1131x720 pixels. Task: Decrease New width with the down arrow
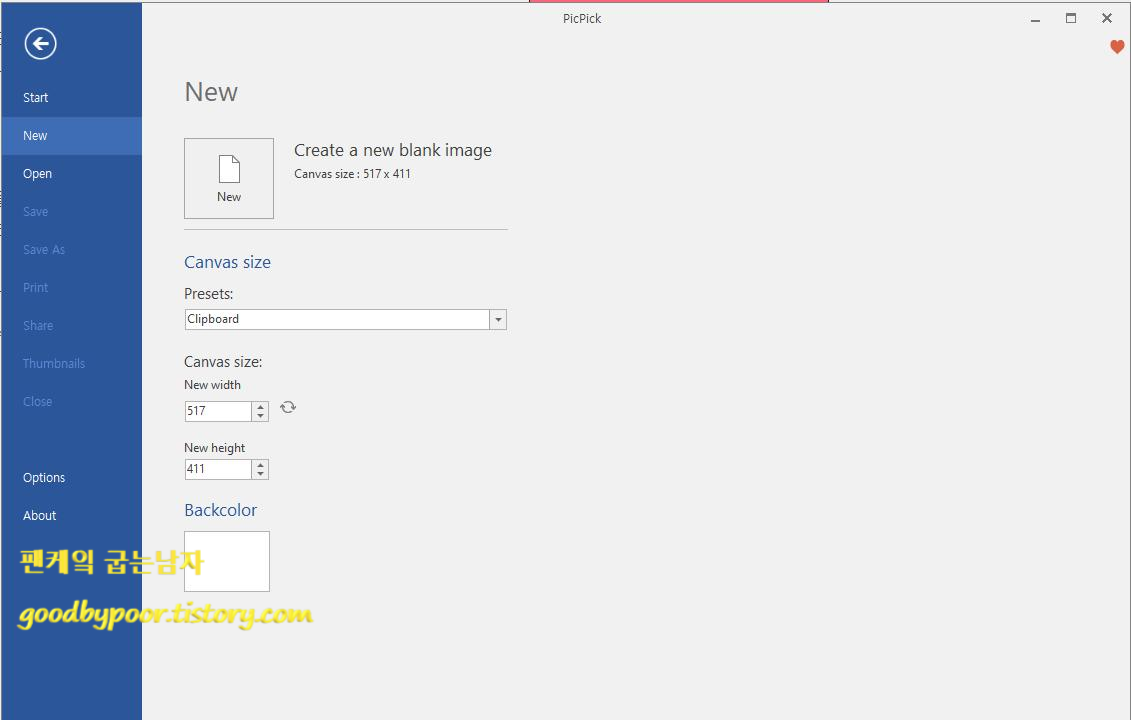pyautogui.click(x=260, y=416)
